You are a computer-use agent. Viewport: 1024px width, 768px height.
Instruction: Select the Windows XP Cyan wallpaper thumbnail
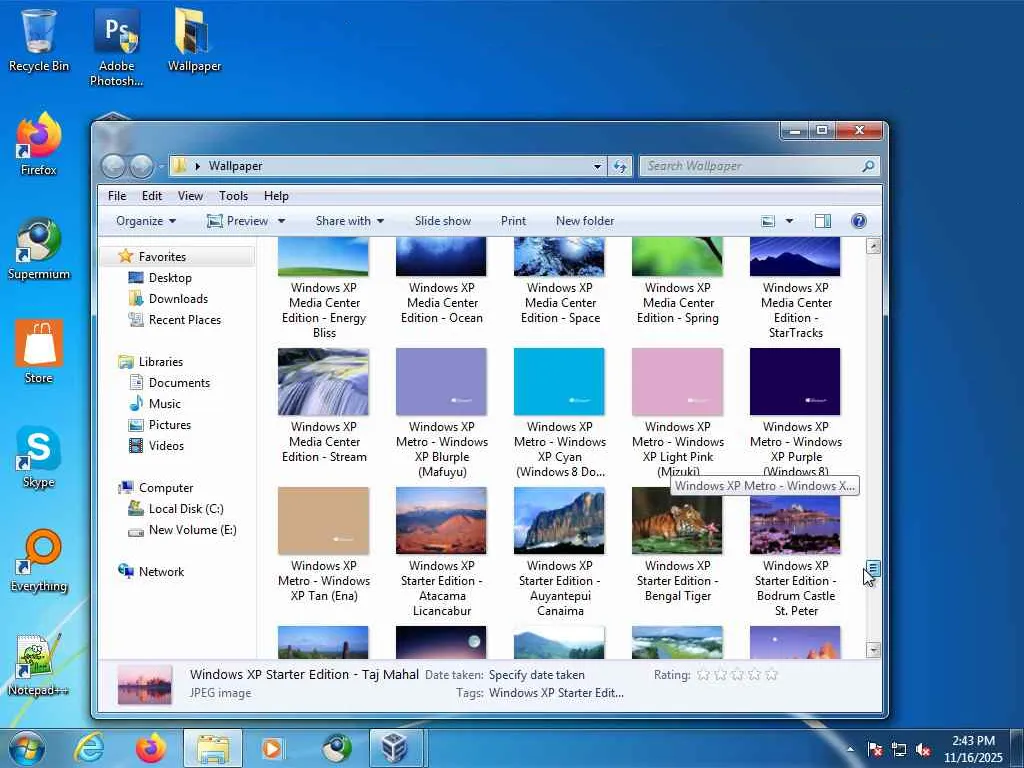(559, 382)
